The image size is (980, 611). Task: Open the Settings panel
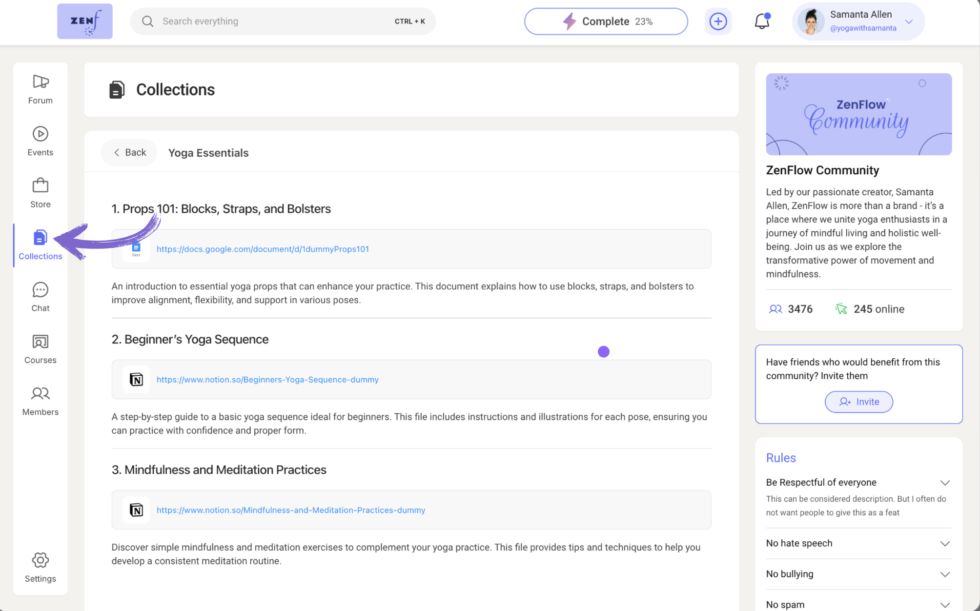point(40,566)
